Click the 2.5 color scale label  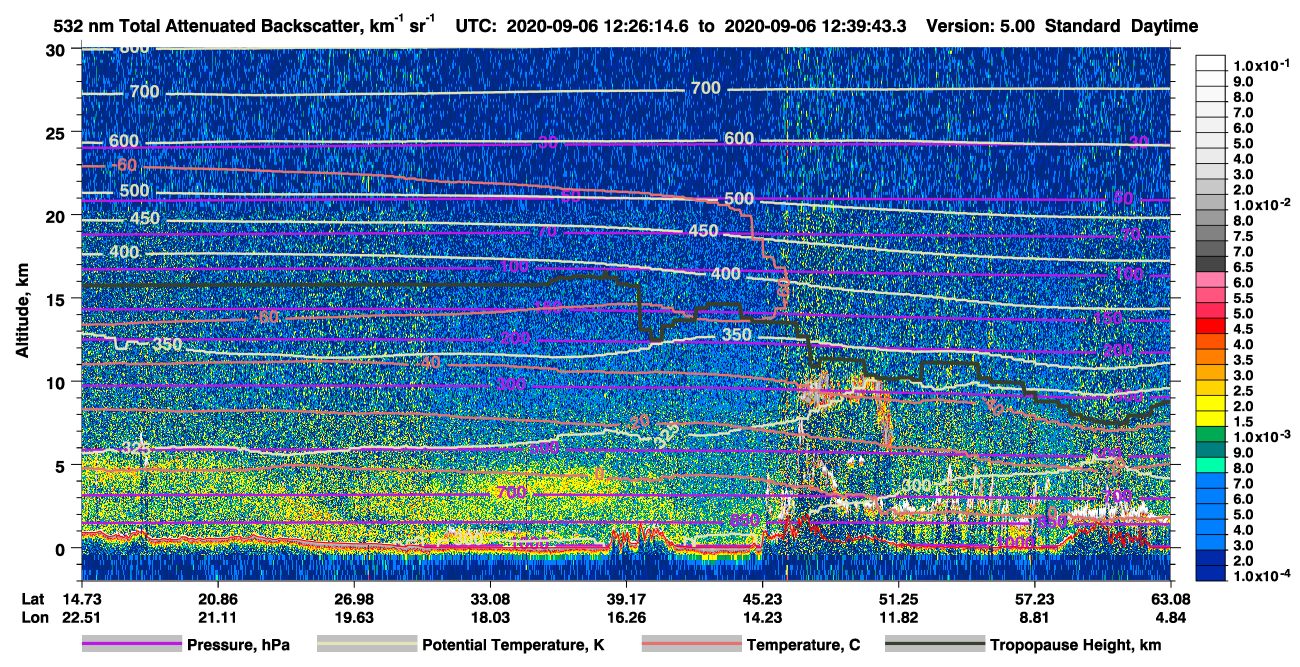1244,391
